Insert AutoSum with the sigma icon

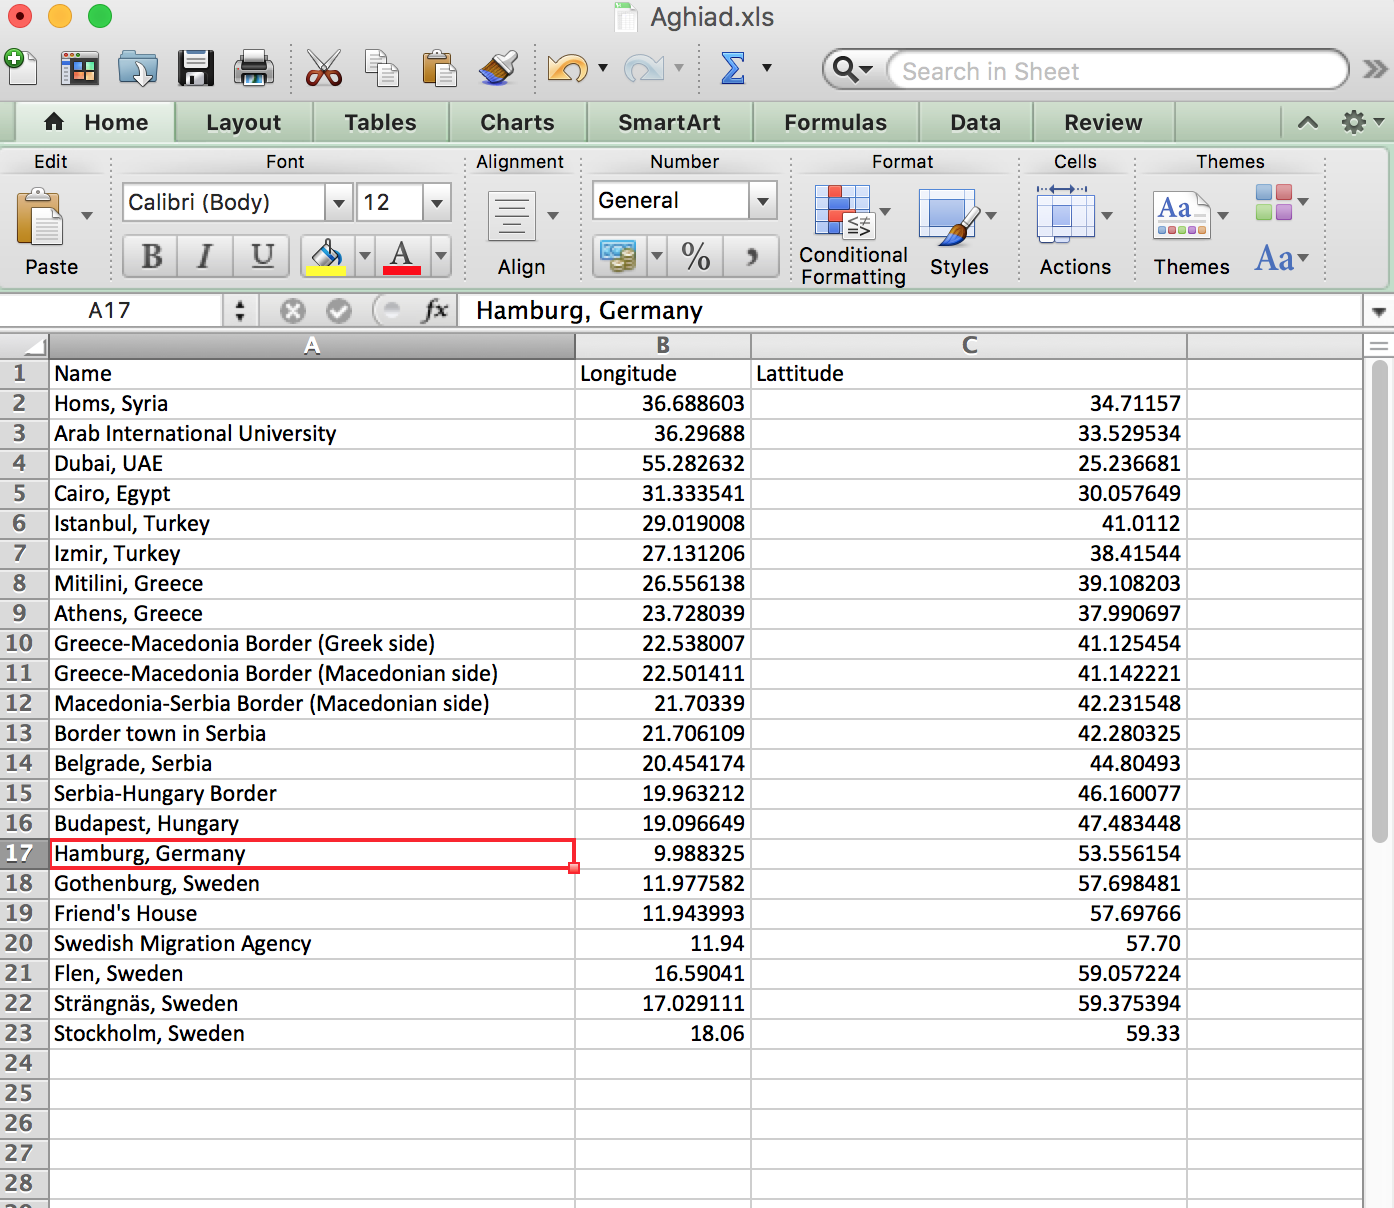pos(733,68)
